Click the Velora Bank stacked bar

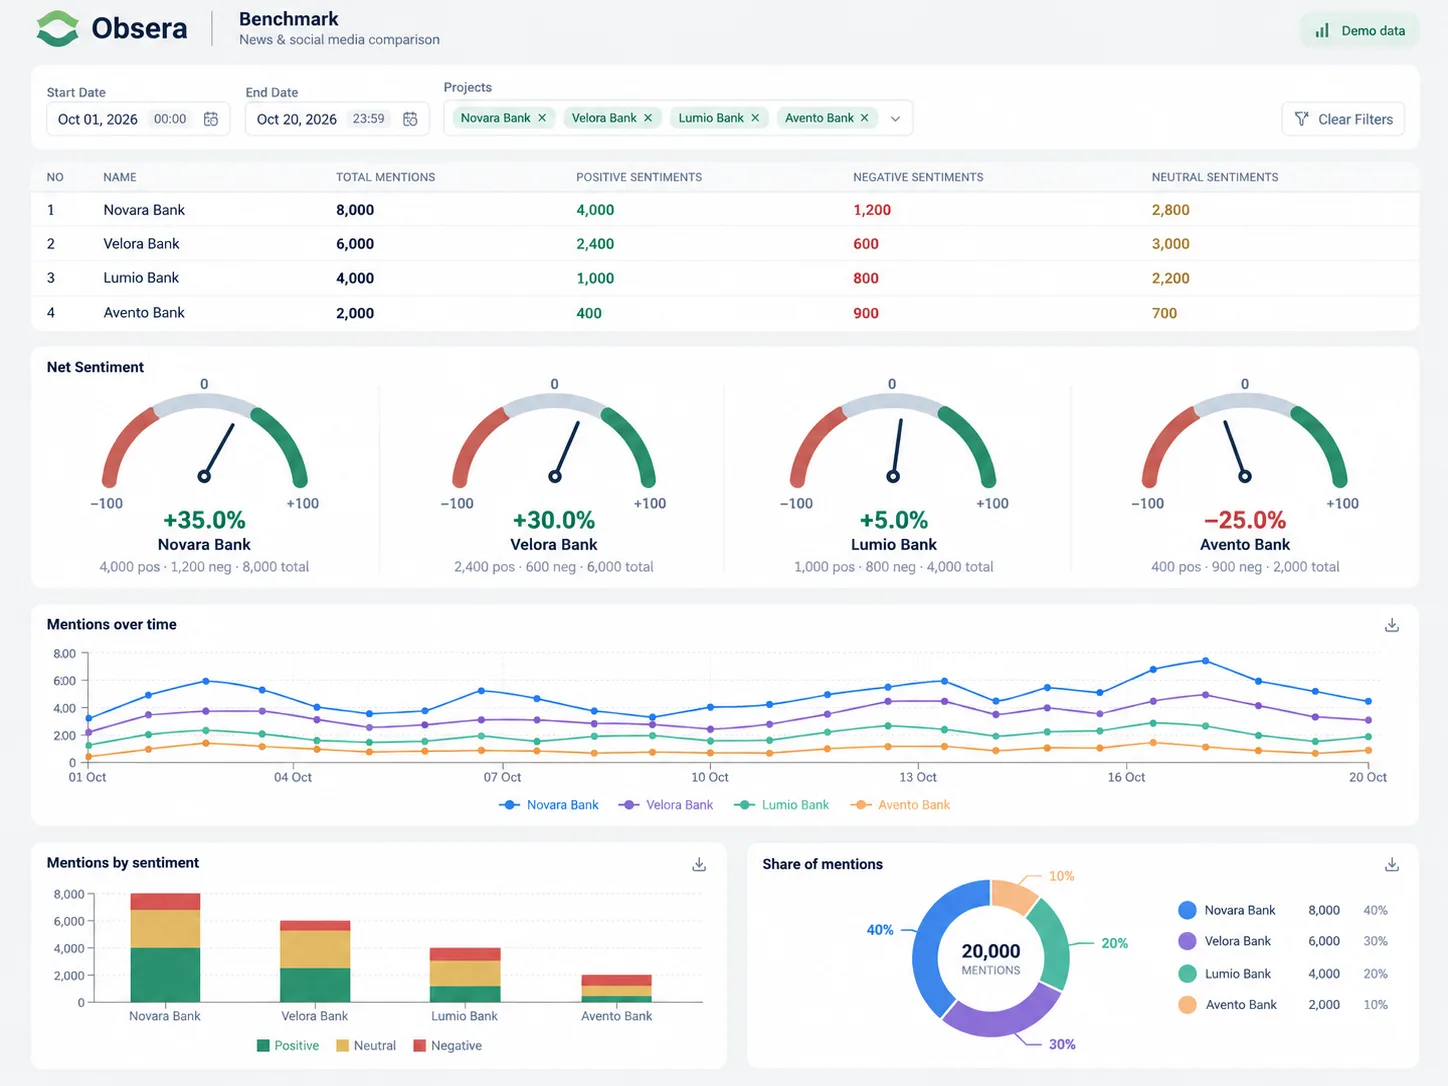315,961
